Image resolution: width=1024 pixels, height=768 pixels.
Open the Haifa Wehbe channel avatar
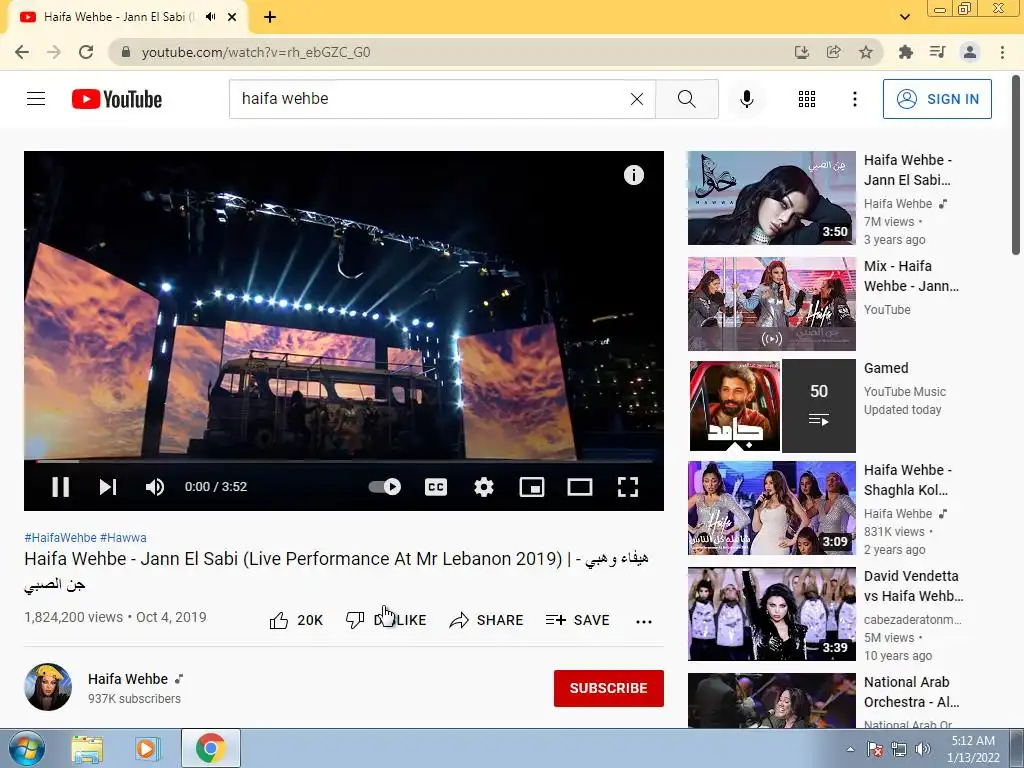click(x=48, y=687)
